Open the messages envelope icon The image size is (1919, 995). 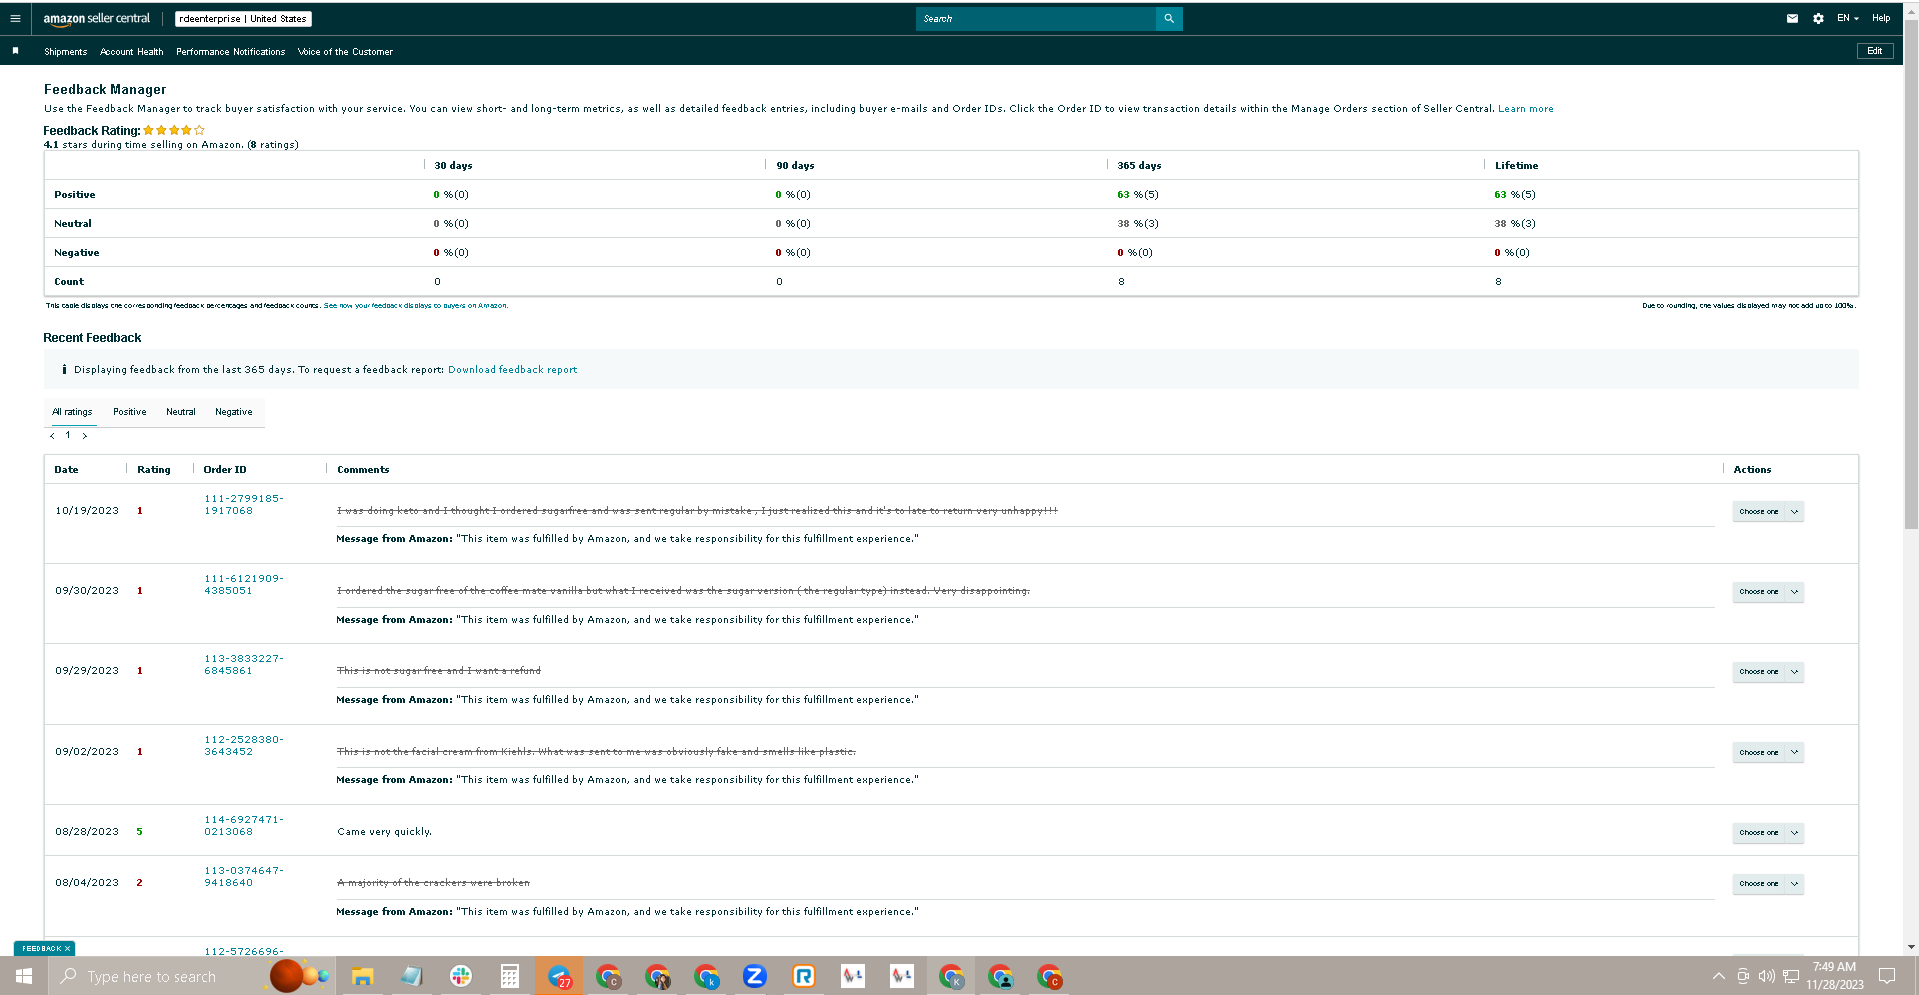point(1792,18)
